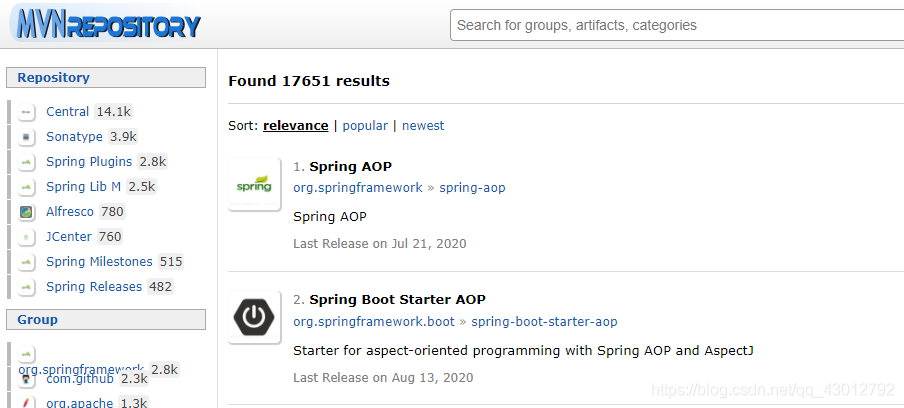Sort results by relevance
Image resolution: width=904 pixels, height=408 pixels.
click(295, 126)
